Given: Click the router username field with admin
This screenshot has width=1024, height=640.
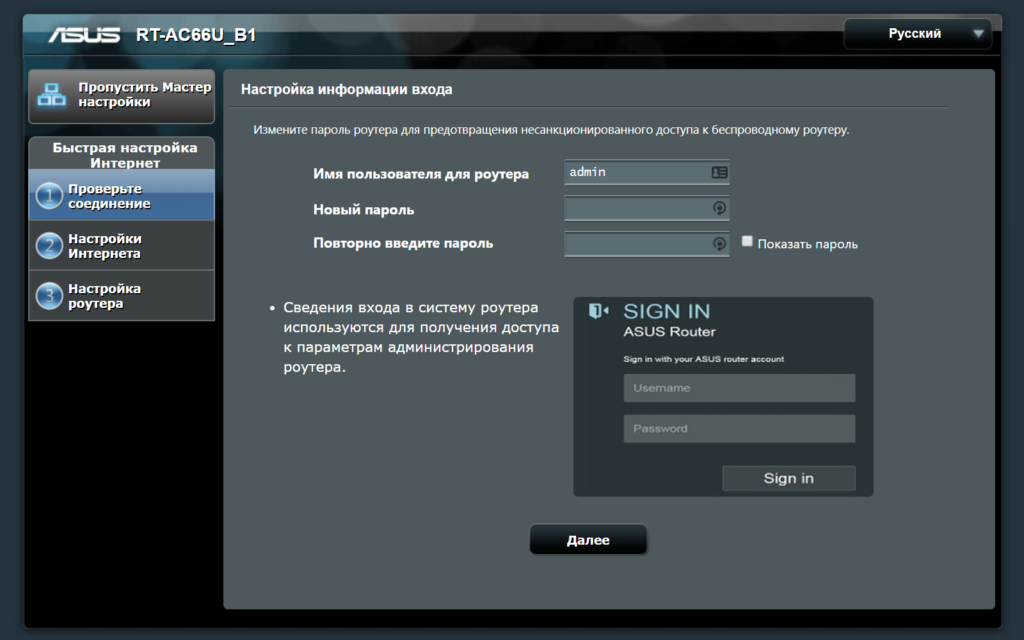Looking at the screenshot, I should (647, 172).
